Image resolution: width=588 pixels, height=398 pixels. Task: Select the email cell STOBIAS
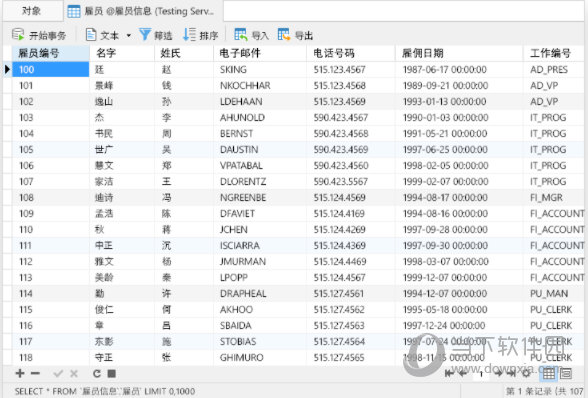(260, 342)
